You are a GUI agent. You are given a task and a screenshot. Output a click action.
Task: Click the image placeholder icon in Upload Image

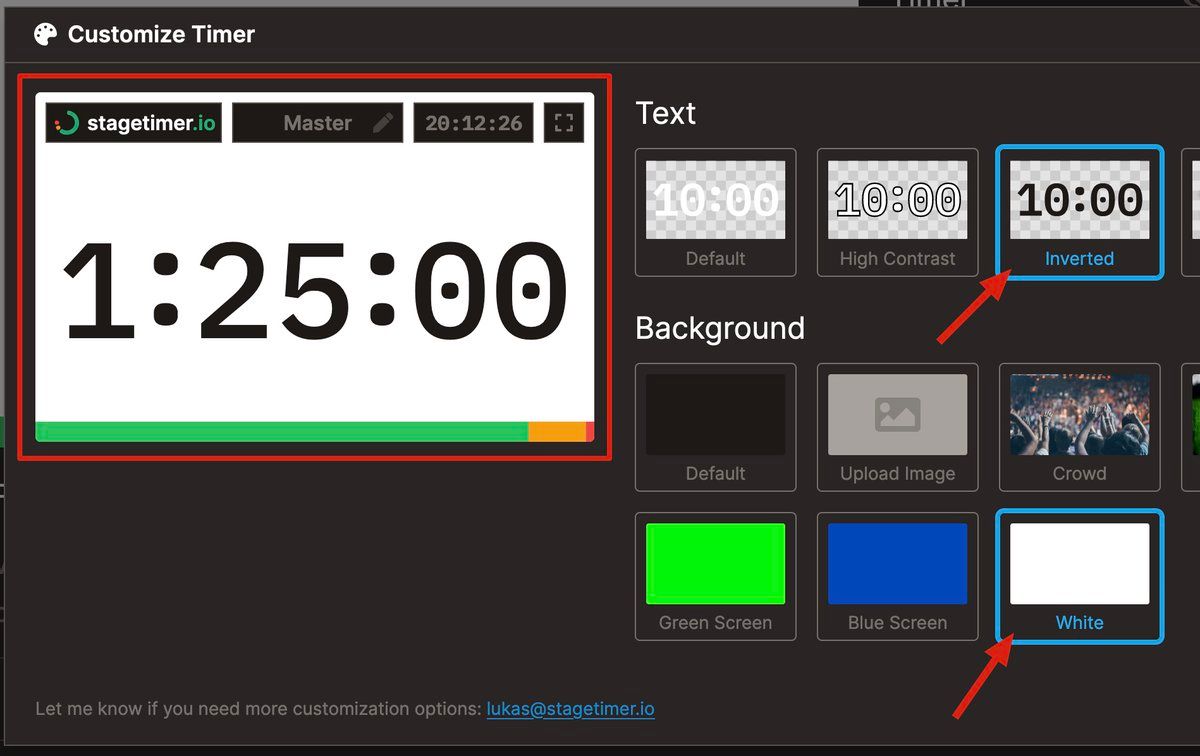pos(897,414)
